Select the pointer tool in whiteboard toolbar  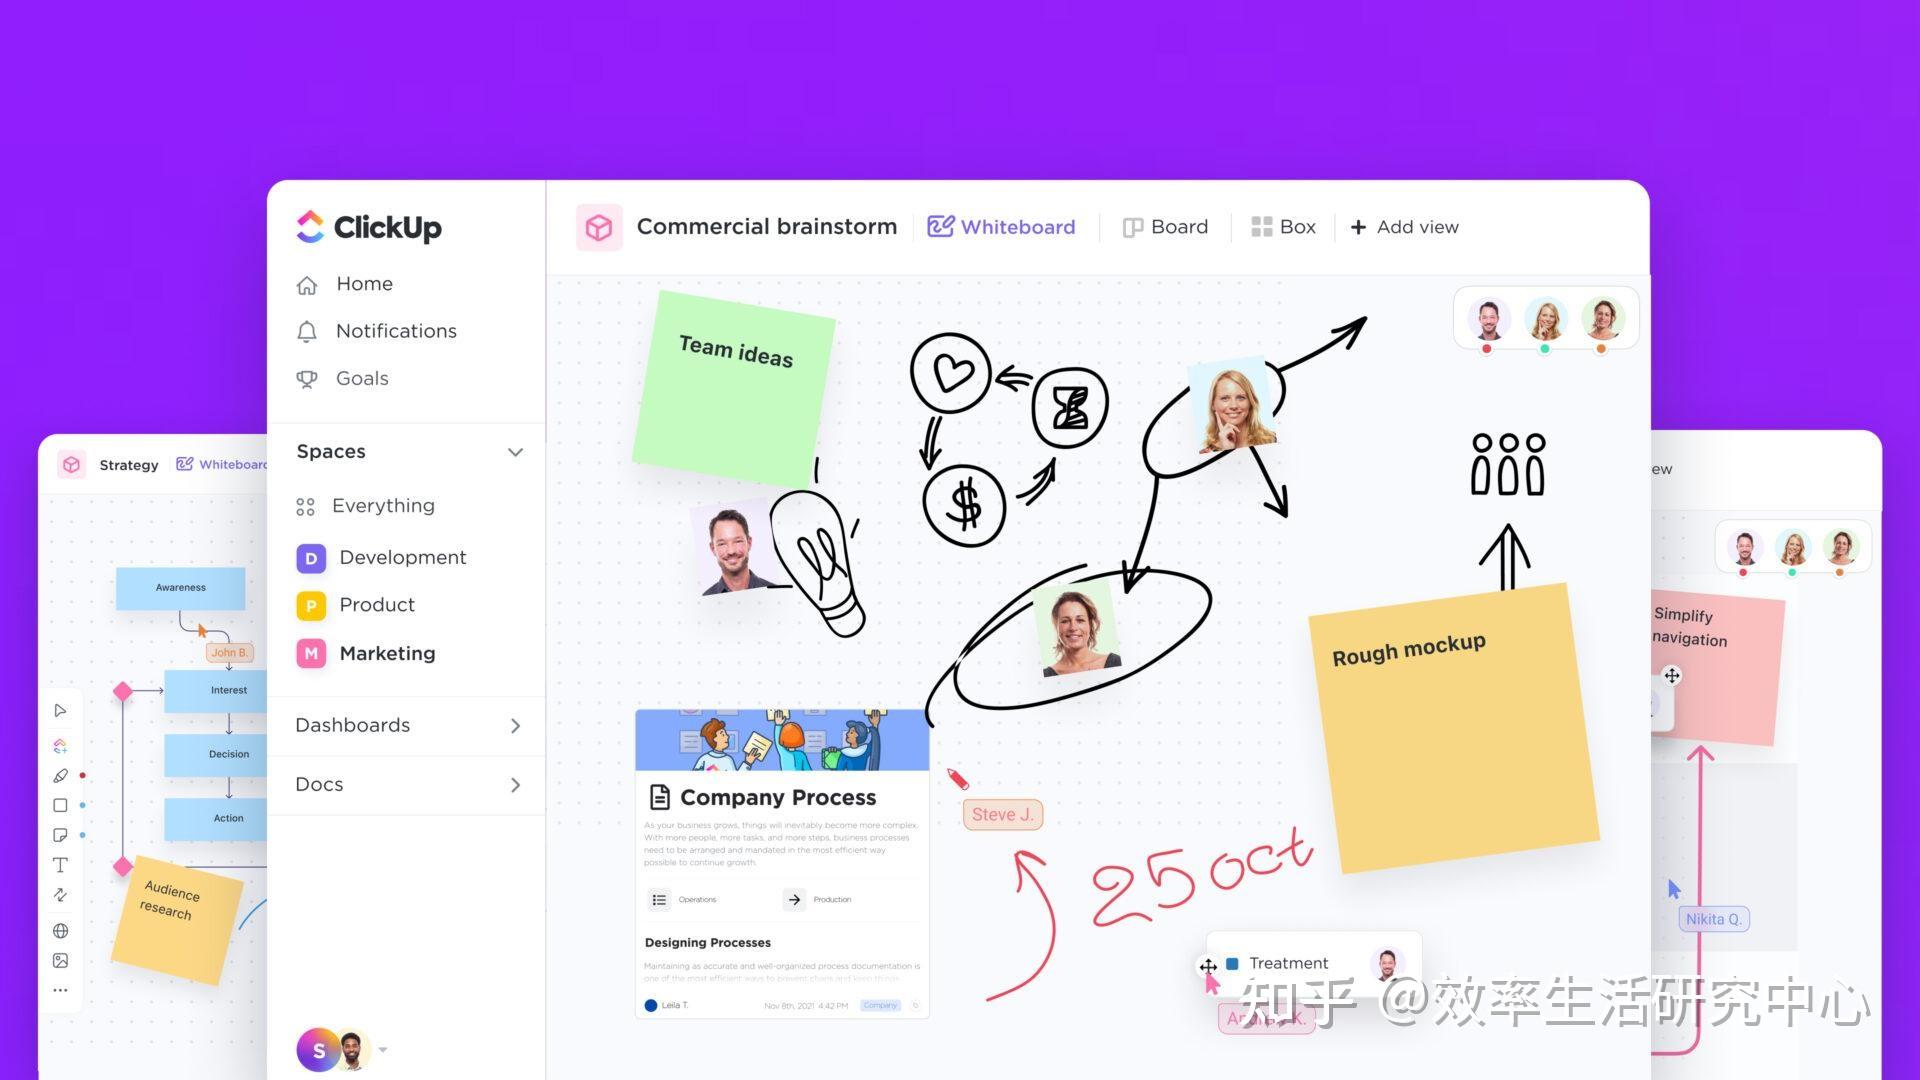pos(60,711)
